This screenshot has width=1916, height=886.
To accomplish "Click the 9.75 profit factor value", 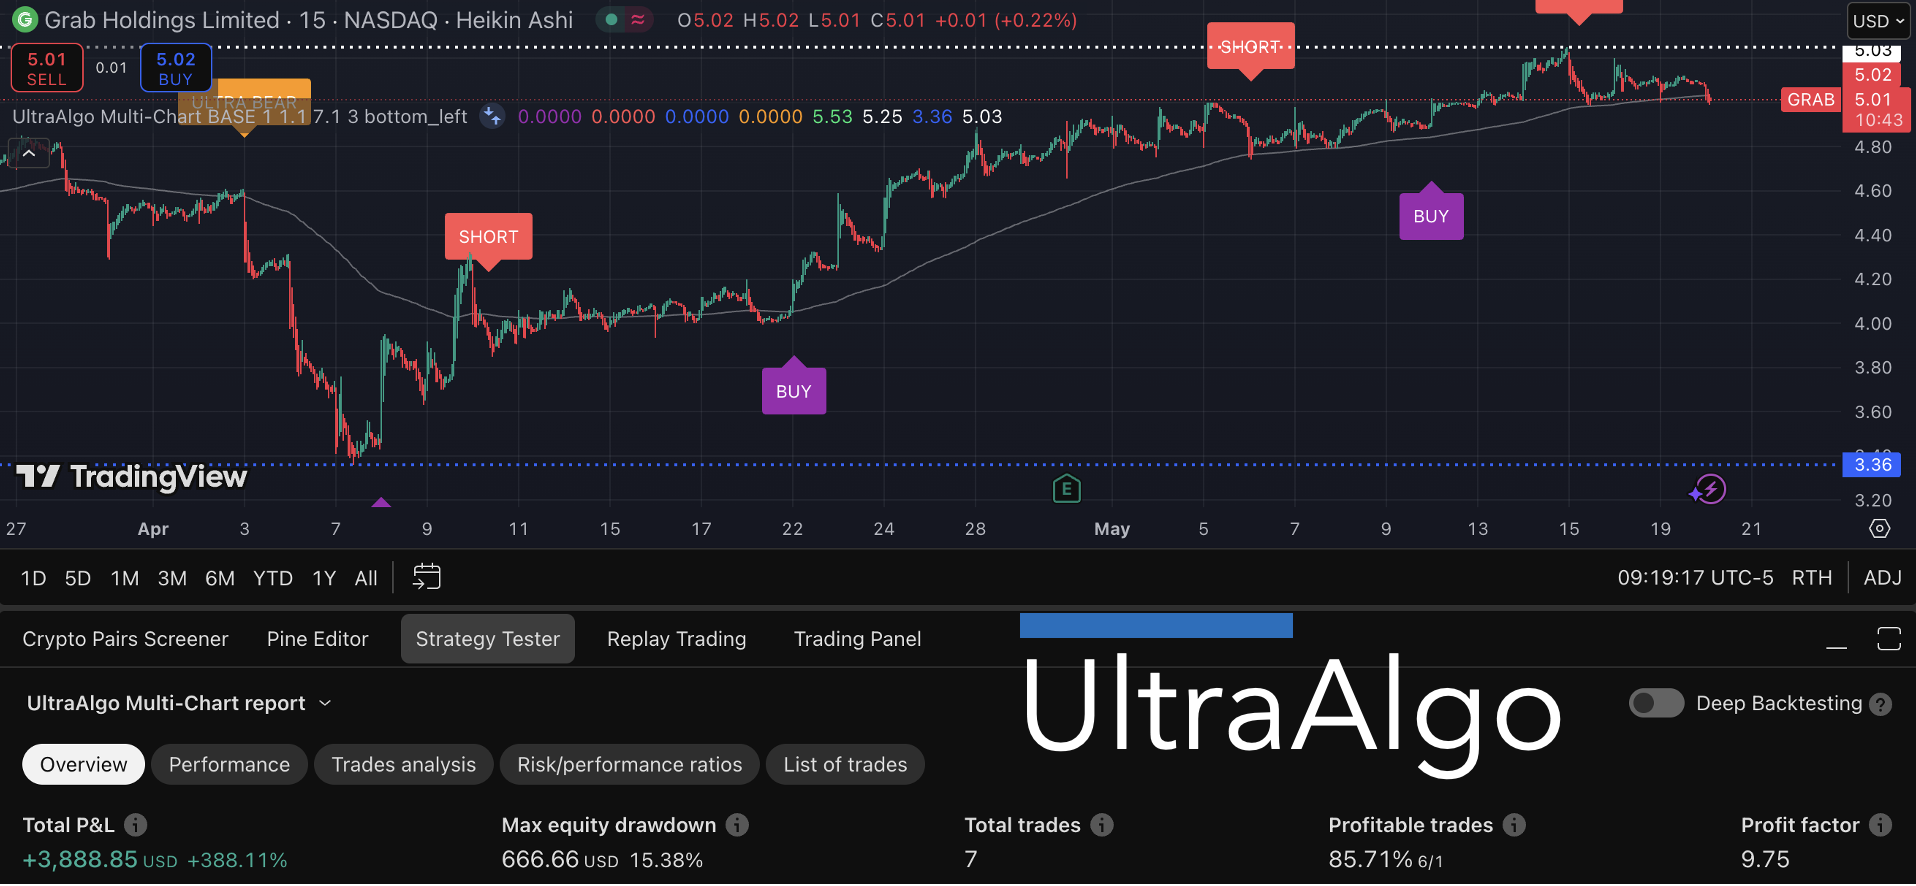I will click(1765, 860).
